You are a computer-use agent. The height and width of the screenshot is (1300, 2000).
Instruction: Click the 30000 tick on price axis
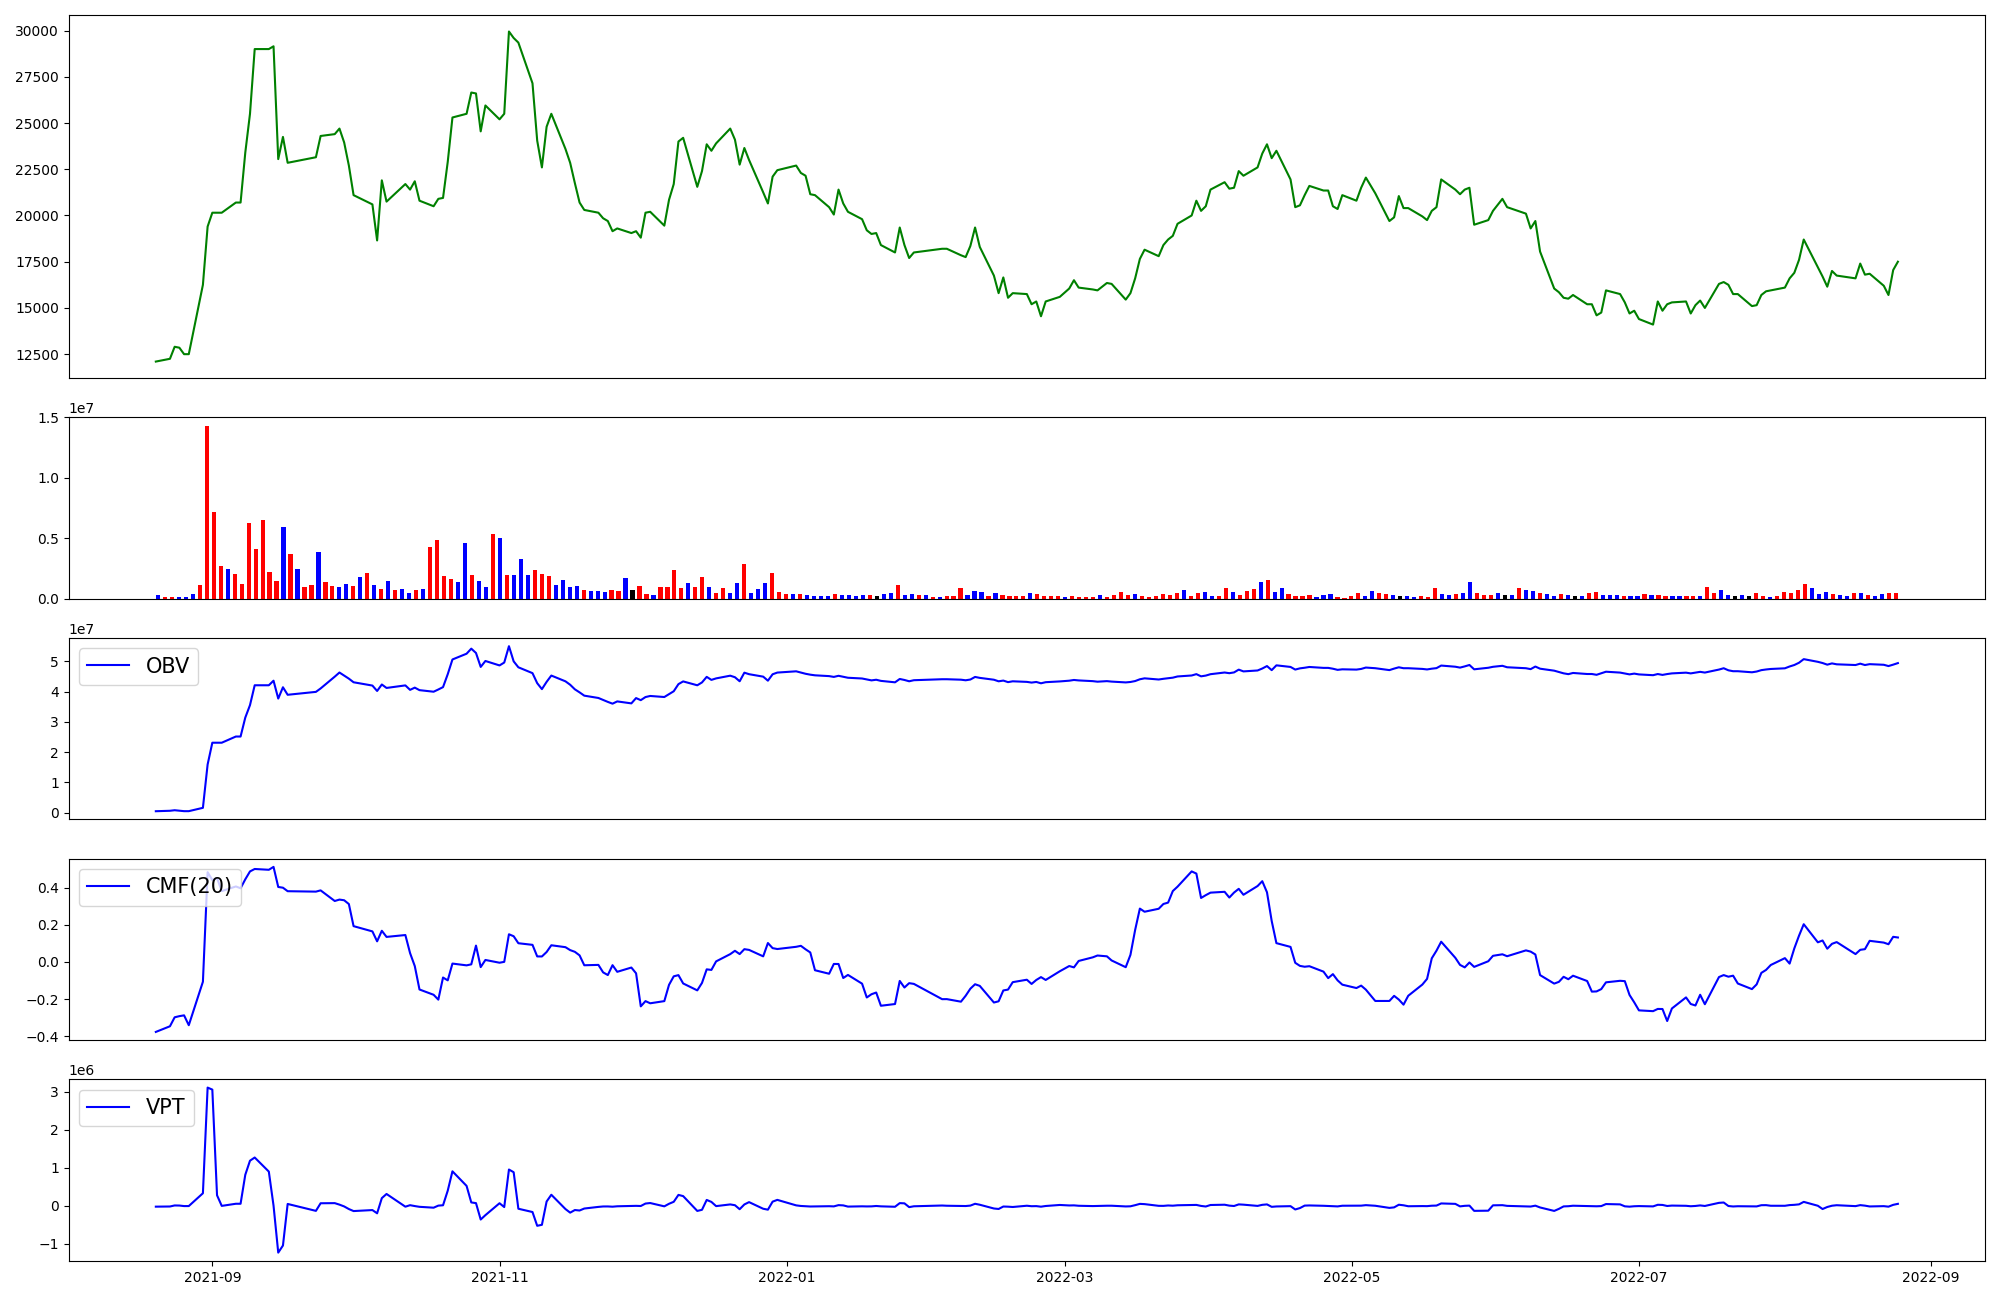pos(36,31)
